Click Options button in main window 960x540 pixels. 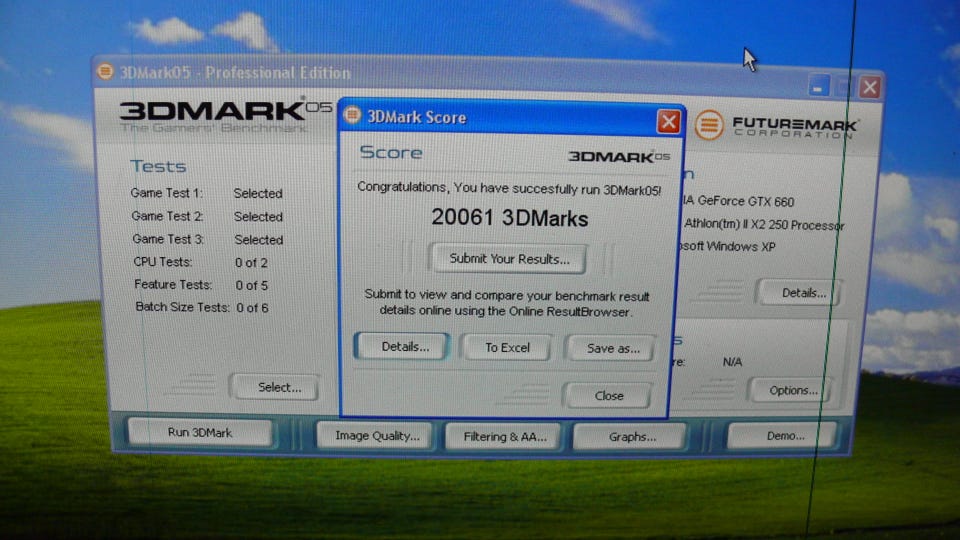[792, 390]
